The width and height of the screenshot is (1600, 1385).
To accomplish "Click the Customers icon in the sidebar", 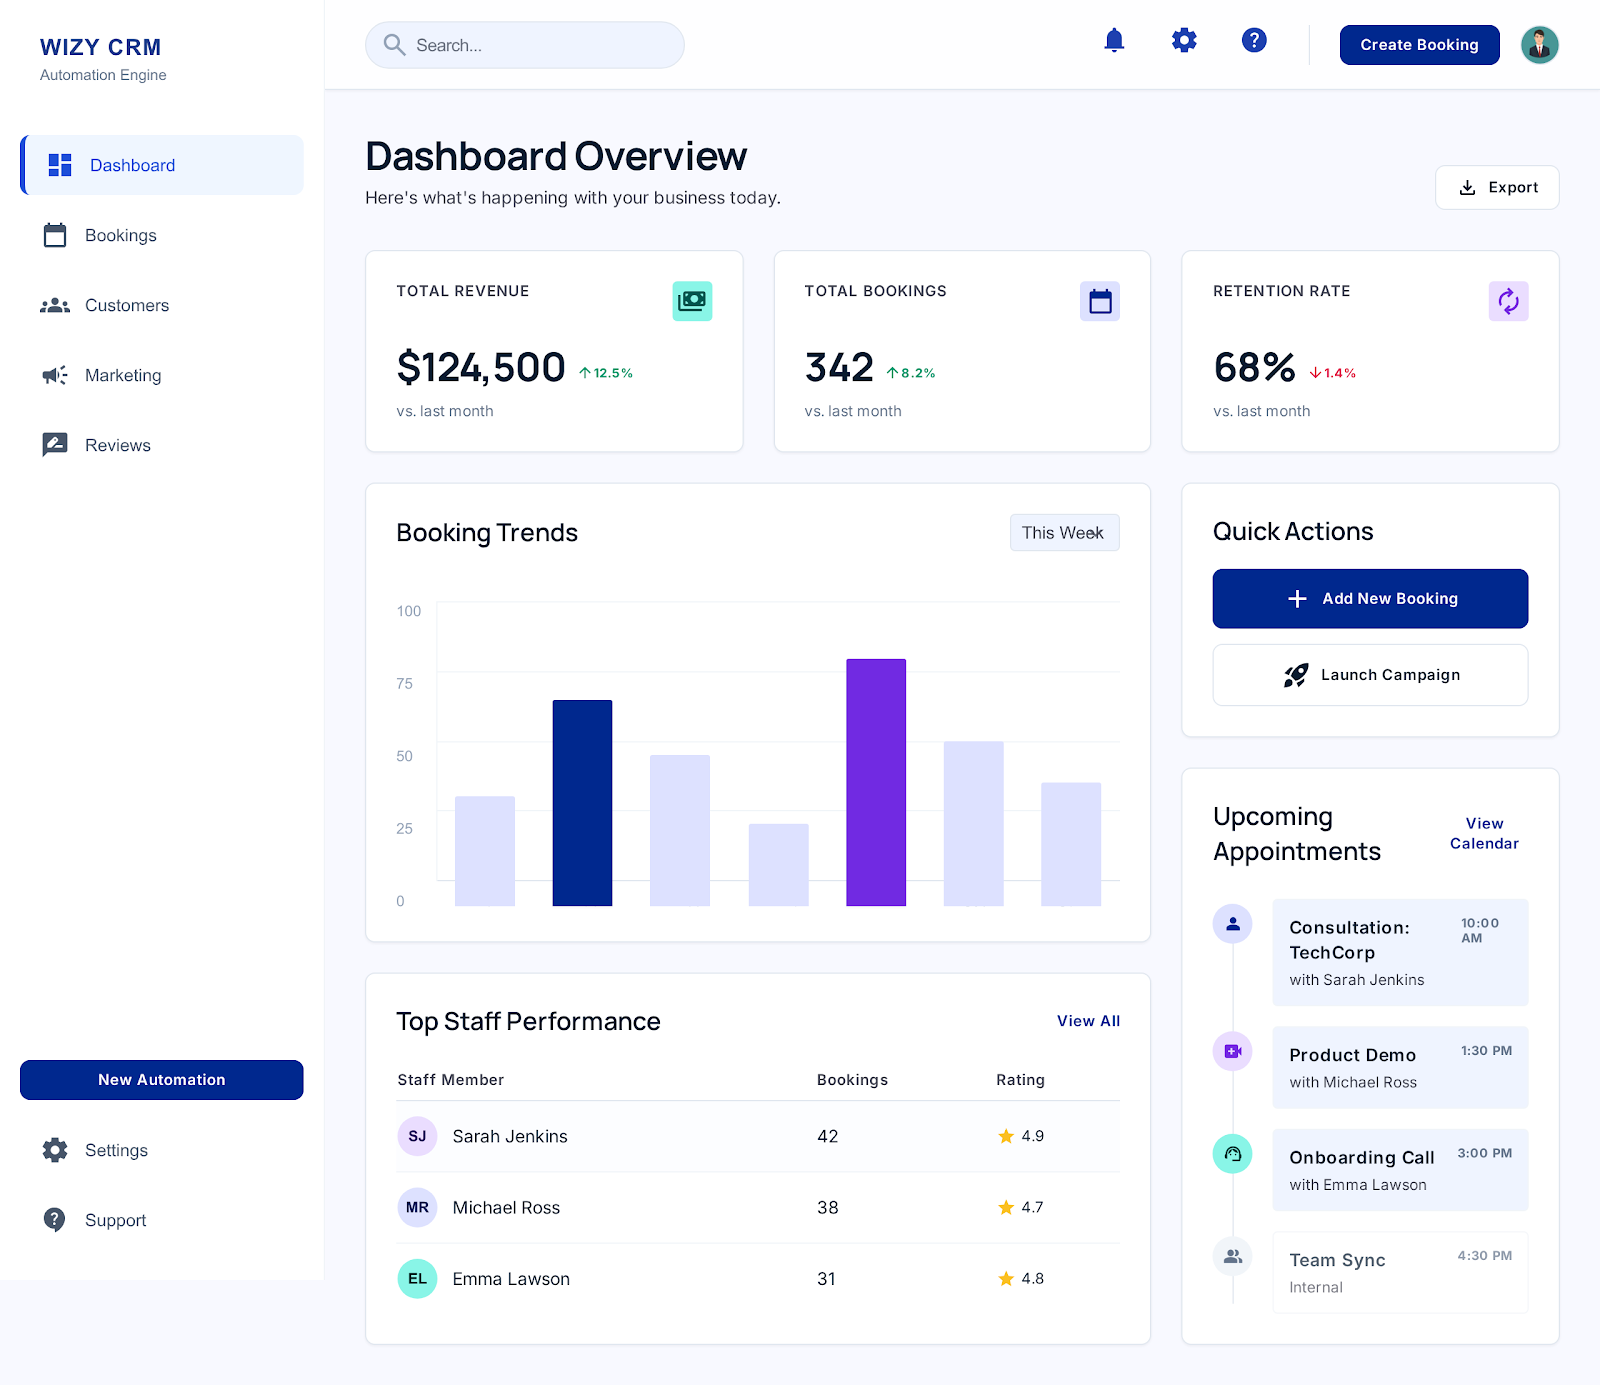I will click(x=57, y=305).
